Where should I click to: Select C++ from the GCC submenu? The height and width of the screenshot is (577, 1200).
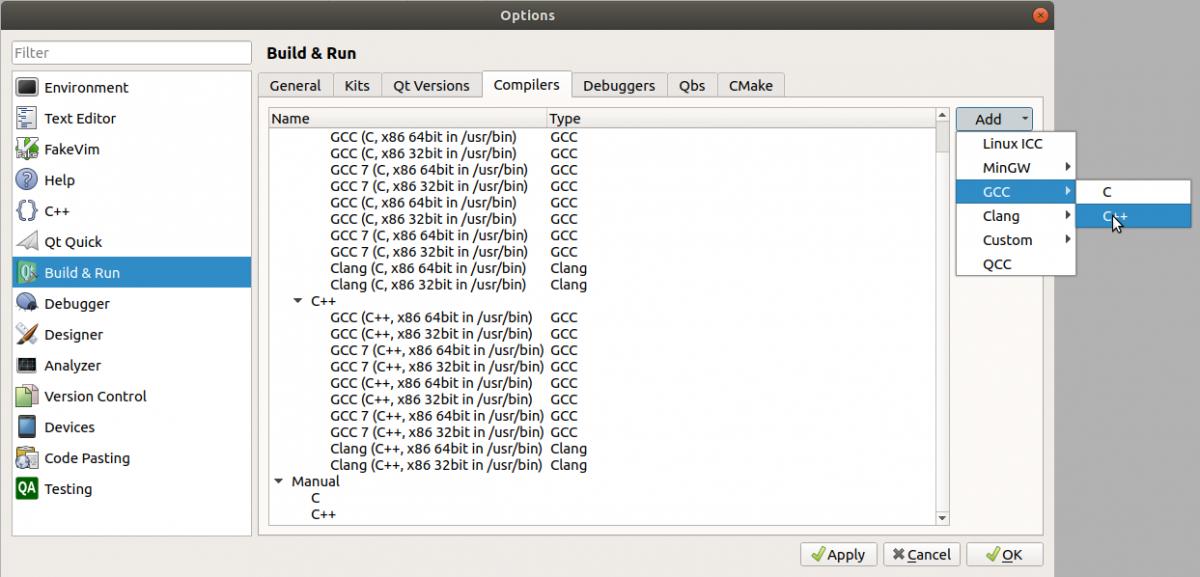[x=1133, y=215]
